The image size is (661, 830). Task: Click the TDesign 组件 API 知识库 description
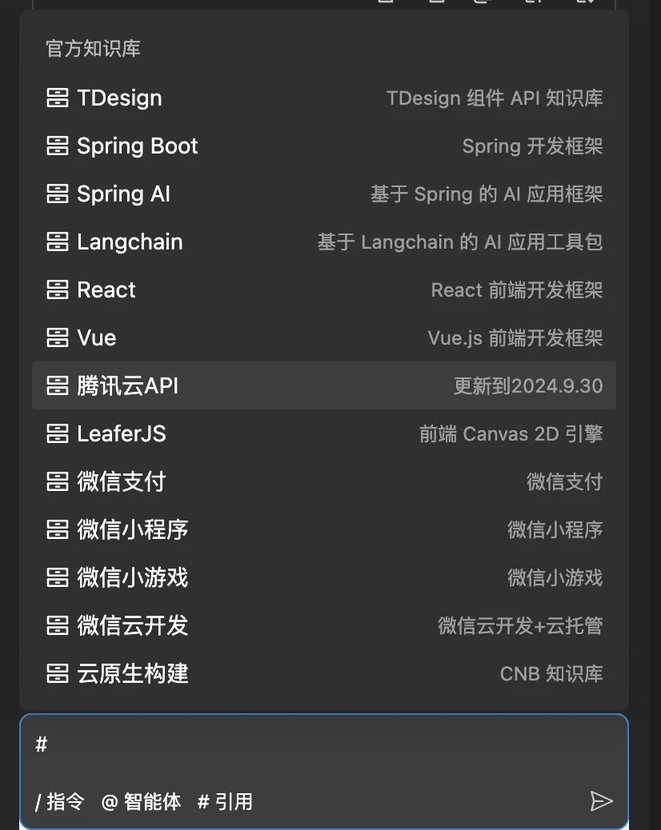pyautogui.click(x=494, y=98)
